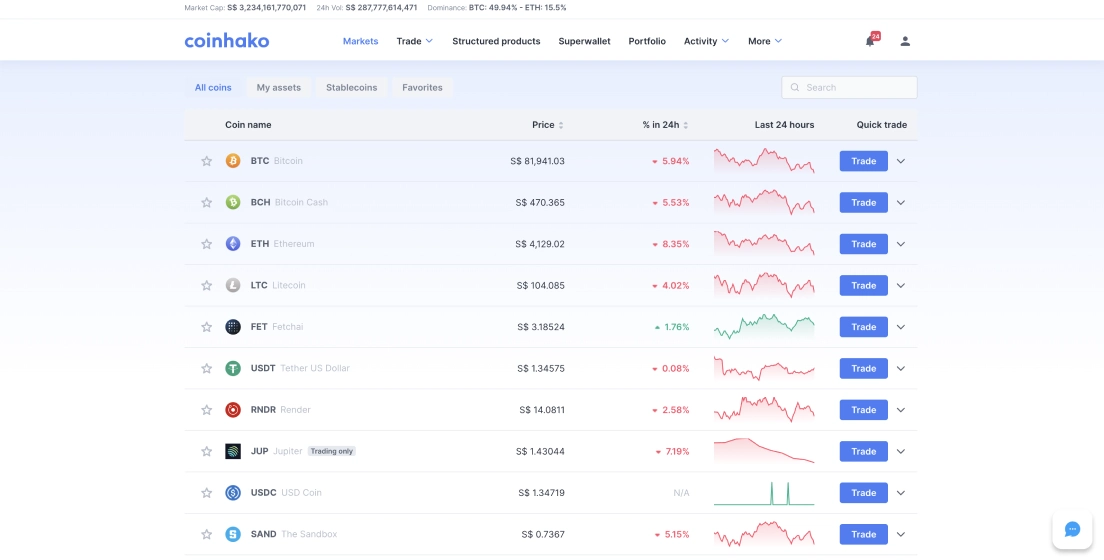
Task: Click Trade button for BTC
Action: [x=863, y=161]
